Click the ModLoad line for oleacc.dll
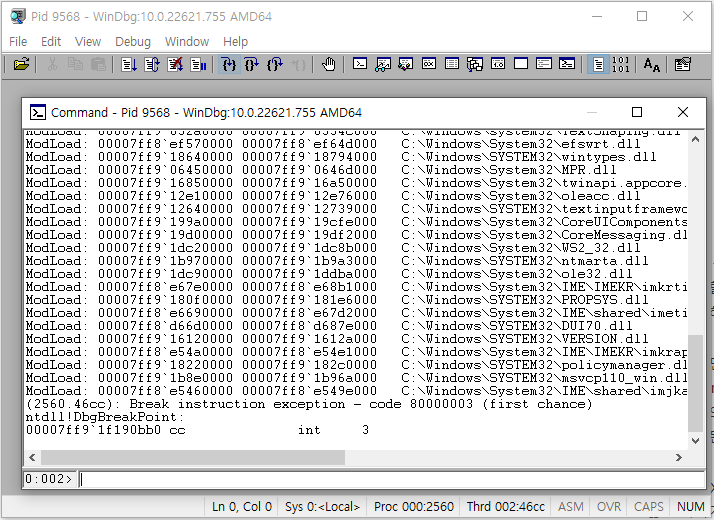The image size is (714, 520). pos(333,196)
